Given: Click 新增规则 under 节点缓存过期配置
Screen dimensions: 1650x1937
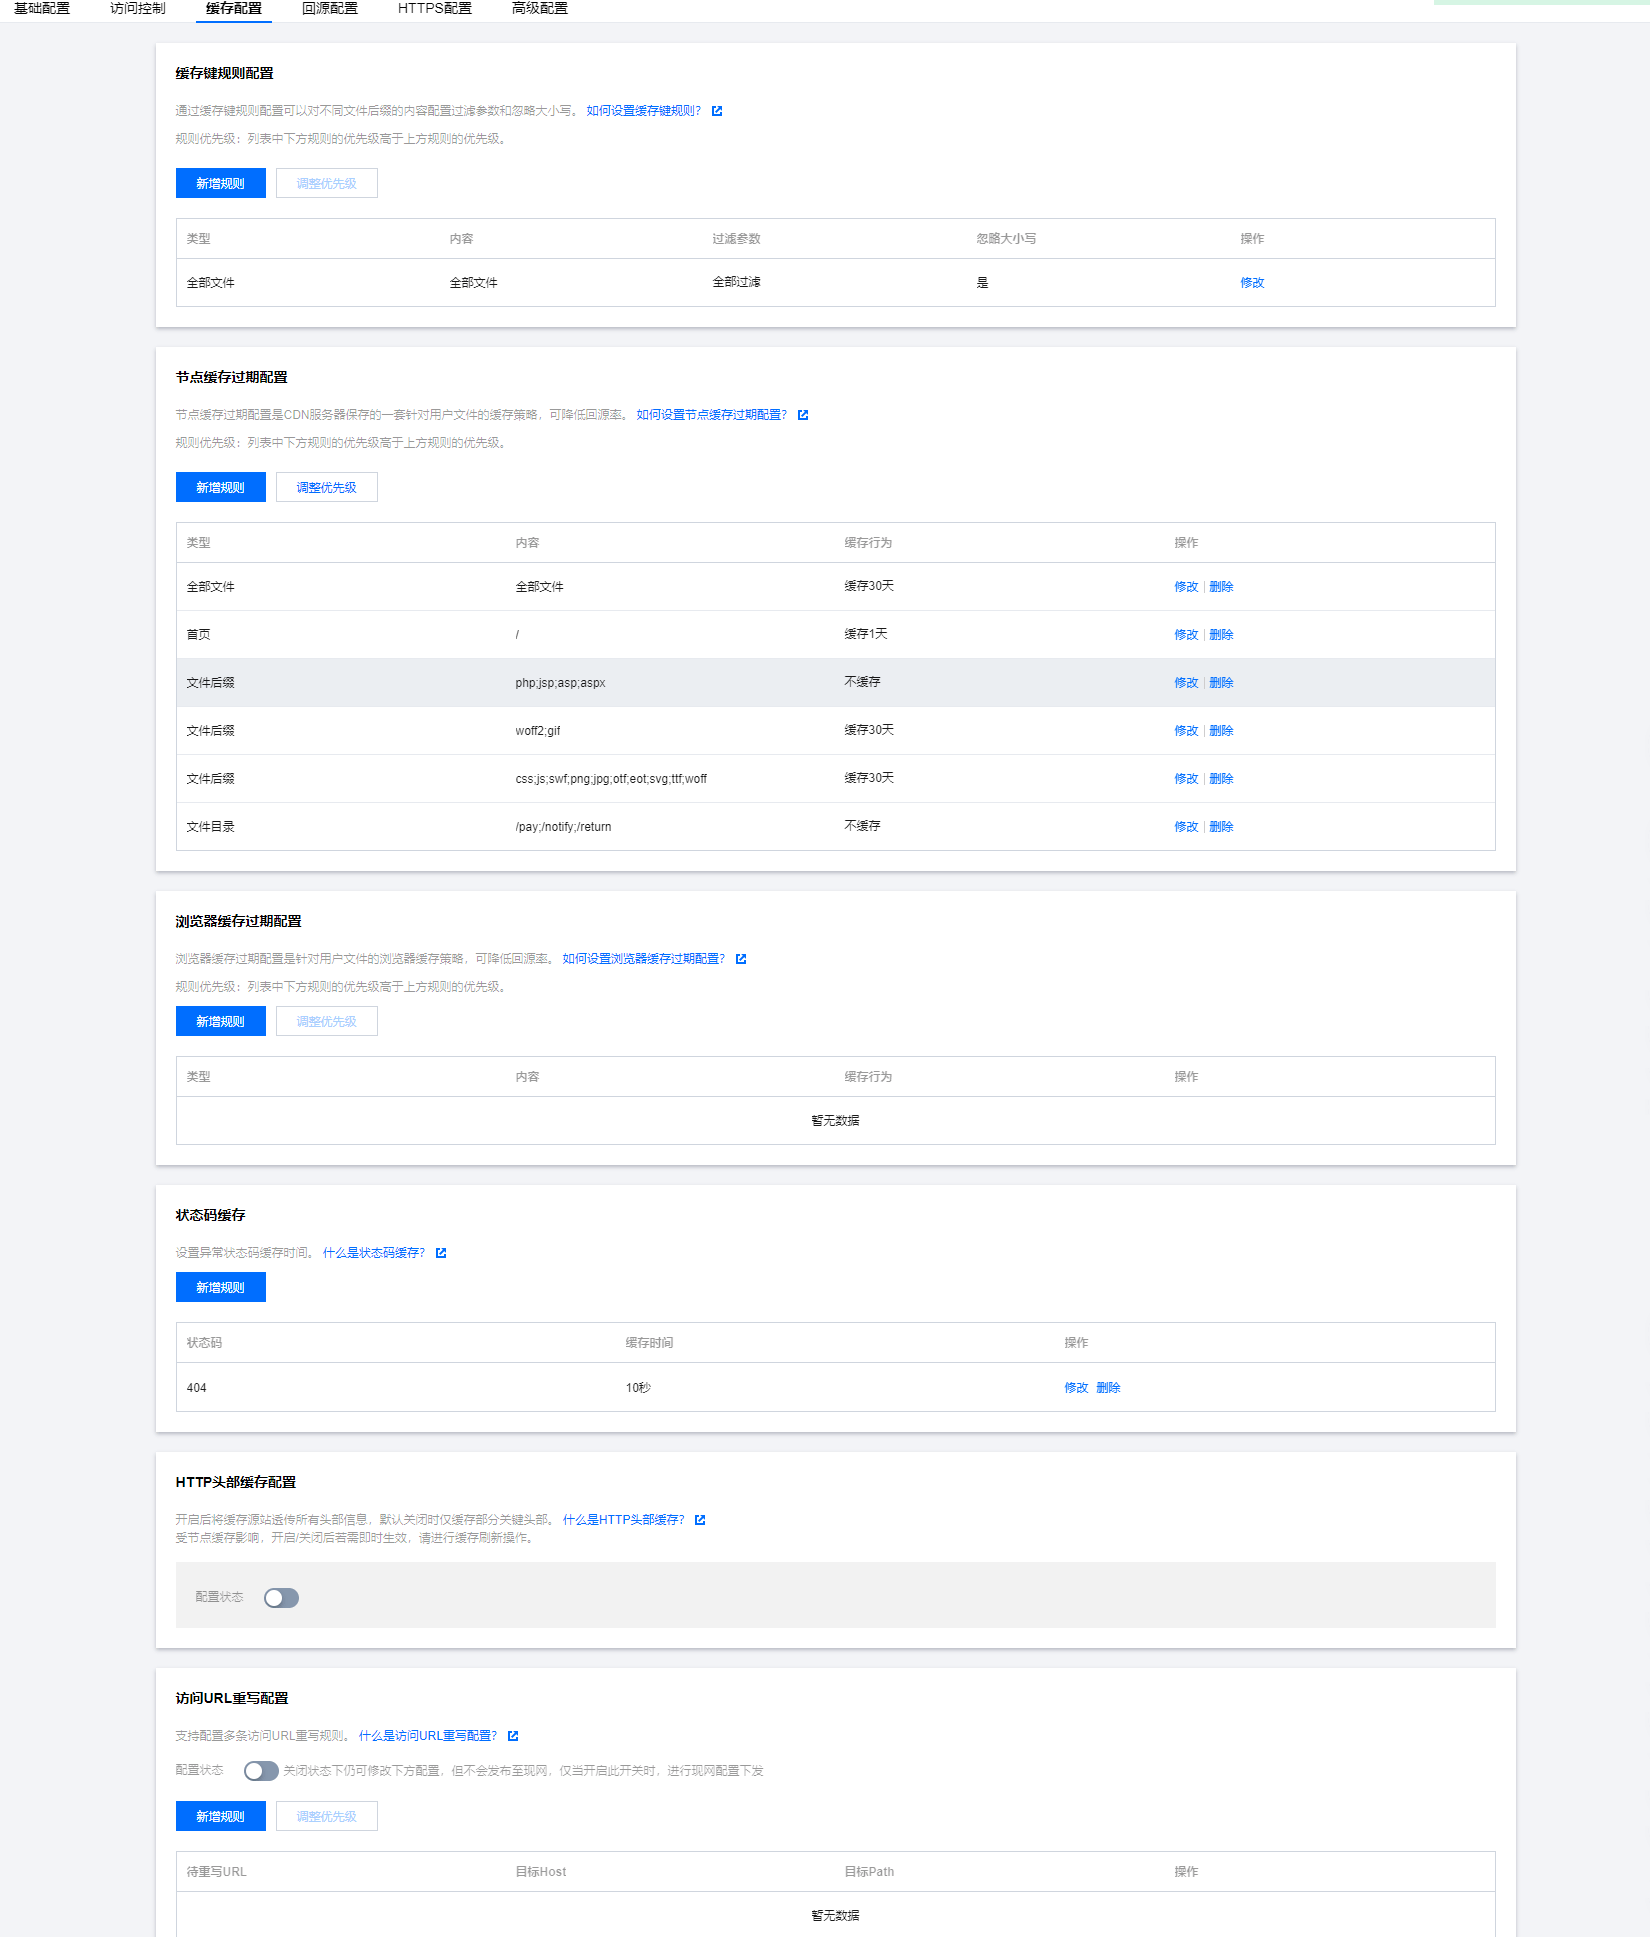Looking at the screenshot, I should pos(221,487).
